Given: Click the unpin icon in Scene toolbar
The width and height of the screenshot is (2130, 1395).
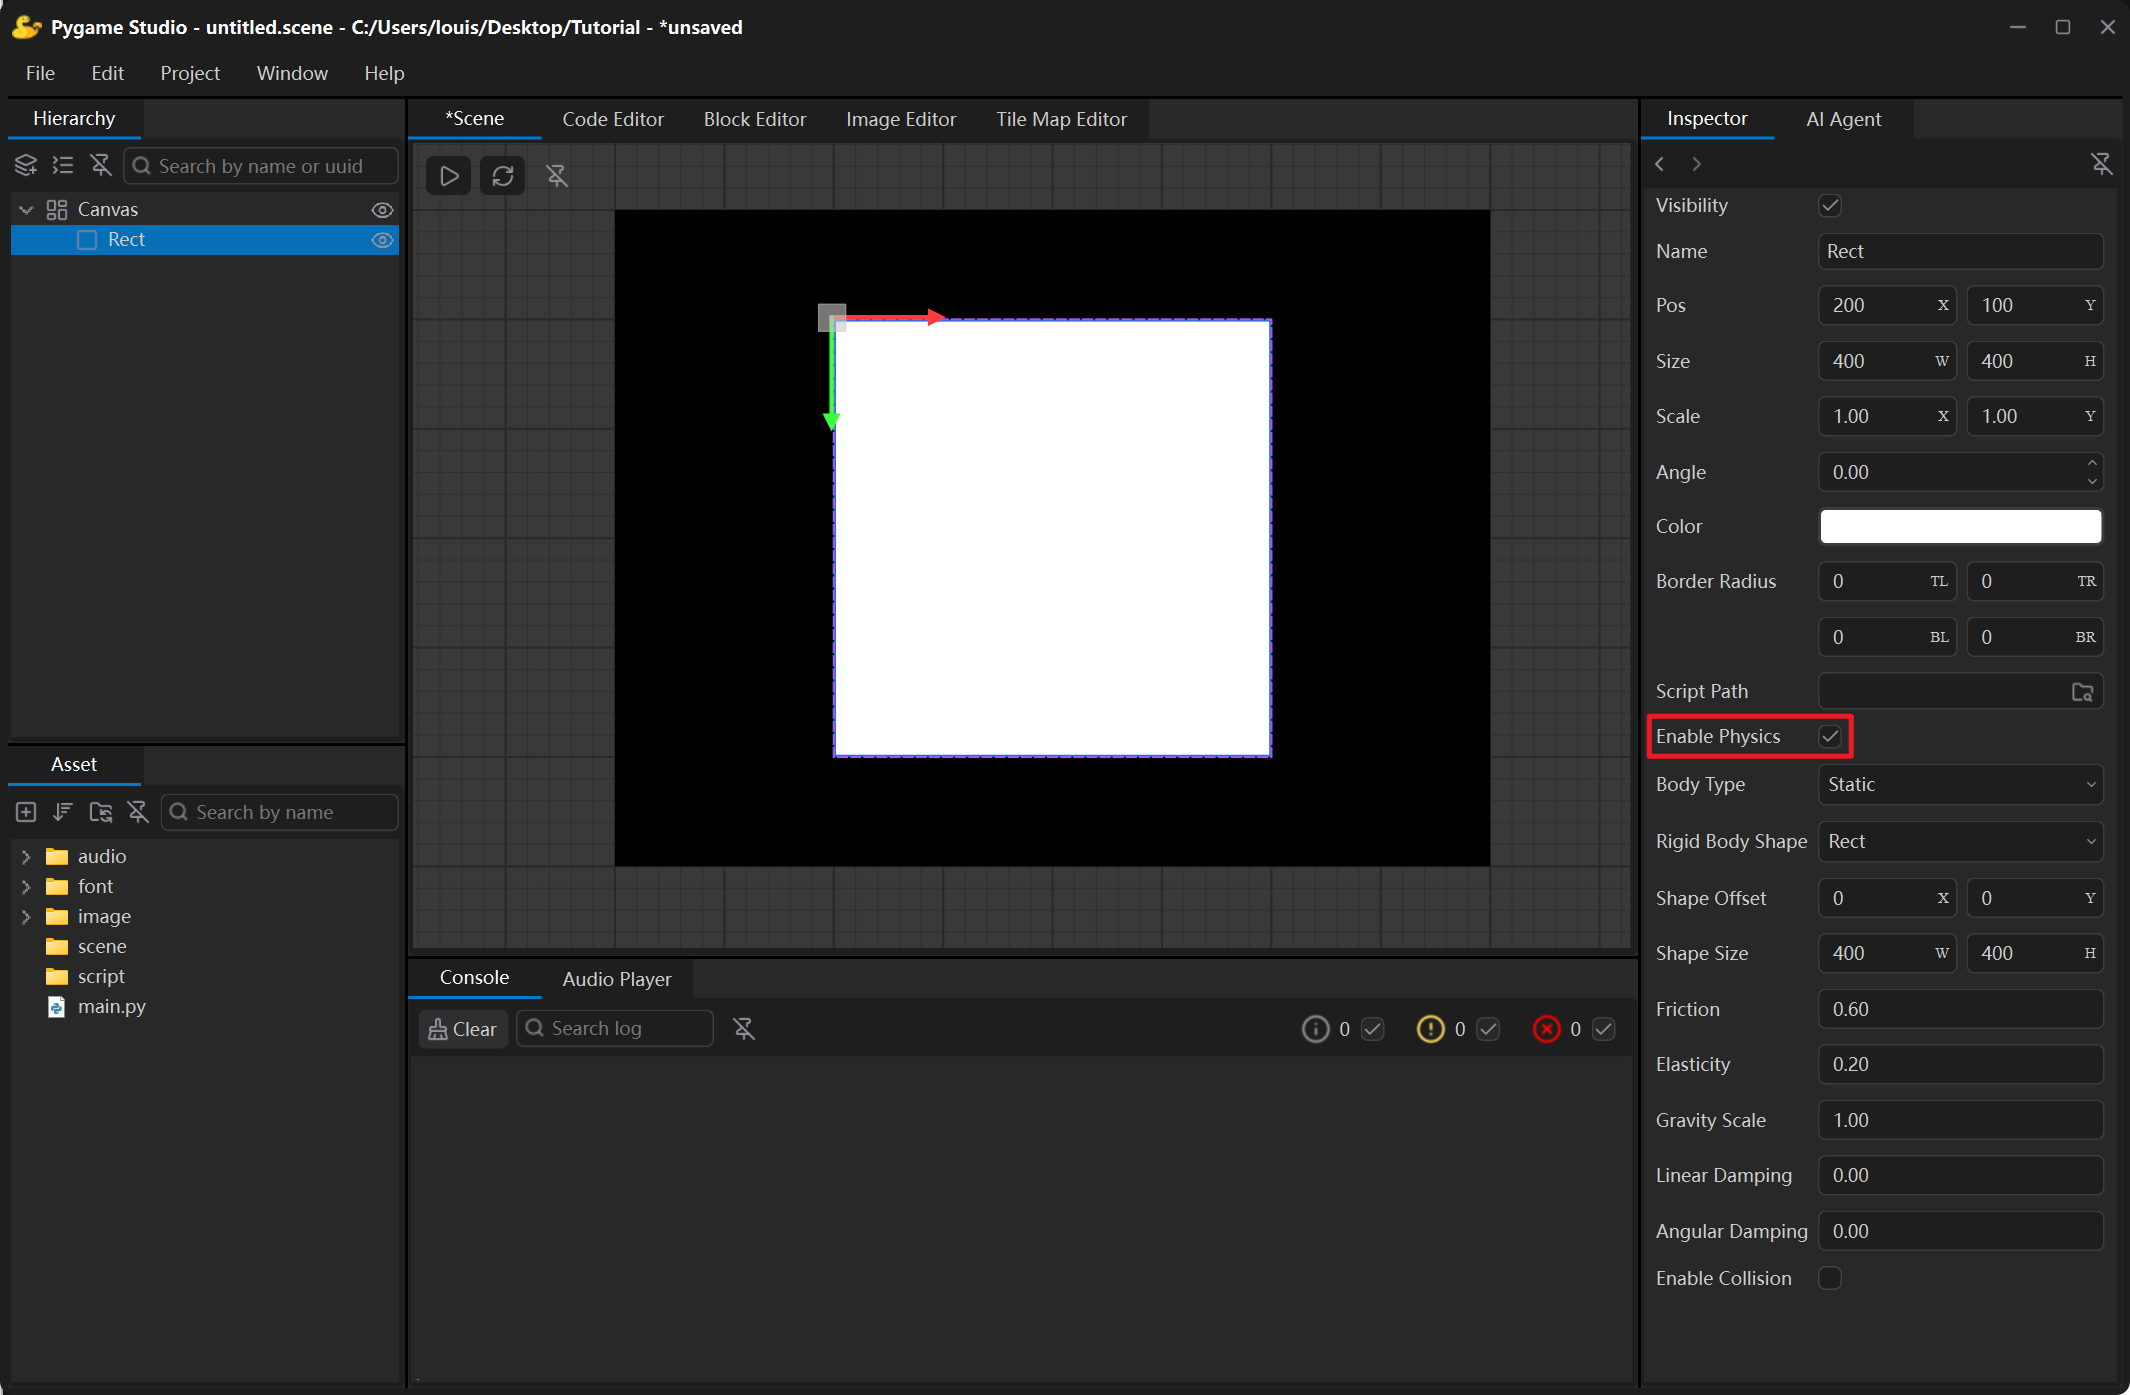Looking at the screenshot, I should (x=557, y=176).
